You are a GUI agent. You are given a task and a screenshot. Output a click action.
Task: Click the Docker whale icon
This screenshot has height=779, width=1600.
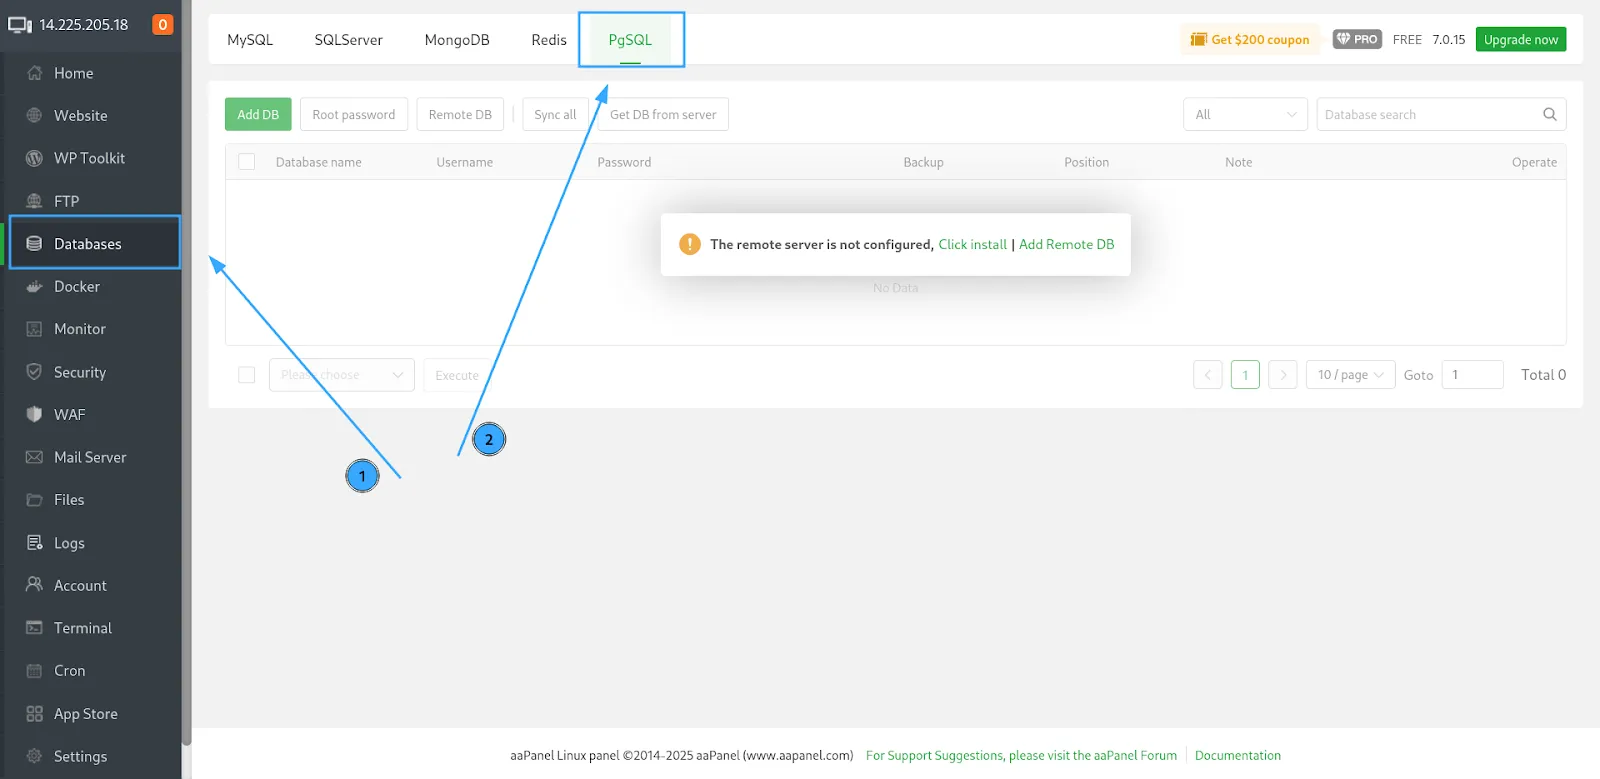[x=34, y=286]
